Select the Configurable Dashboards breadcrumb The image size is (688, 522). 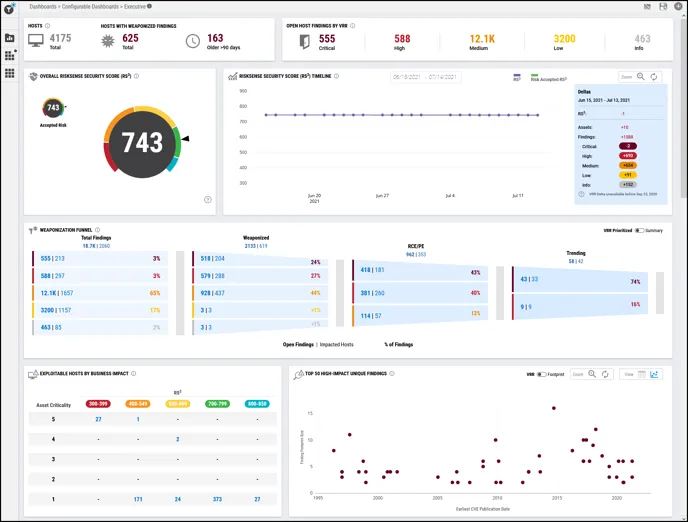tap(90, 7)
